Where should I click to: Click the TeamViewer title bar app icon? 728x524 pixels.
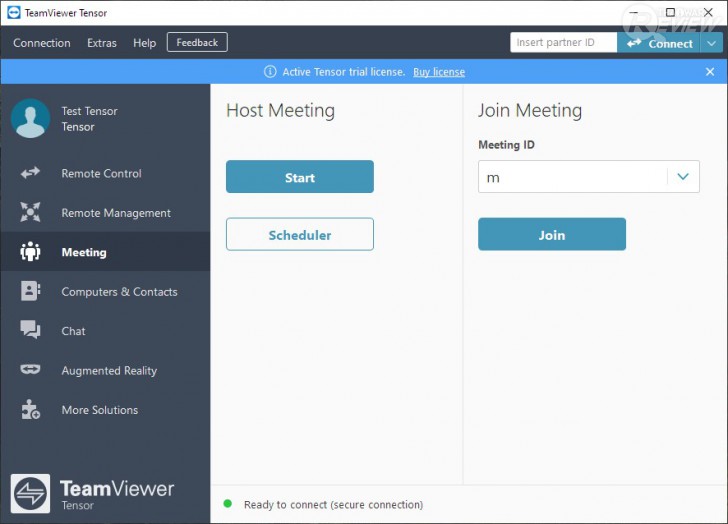pos(13,13)
